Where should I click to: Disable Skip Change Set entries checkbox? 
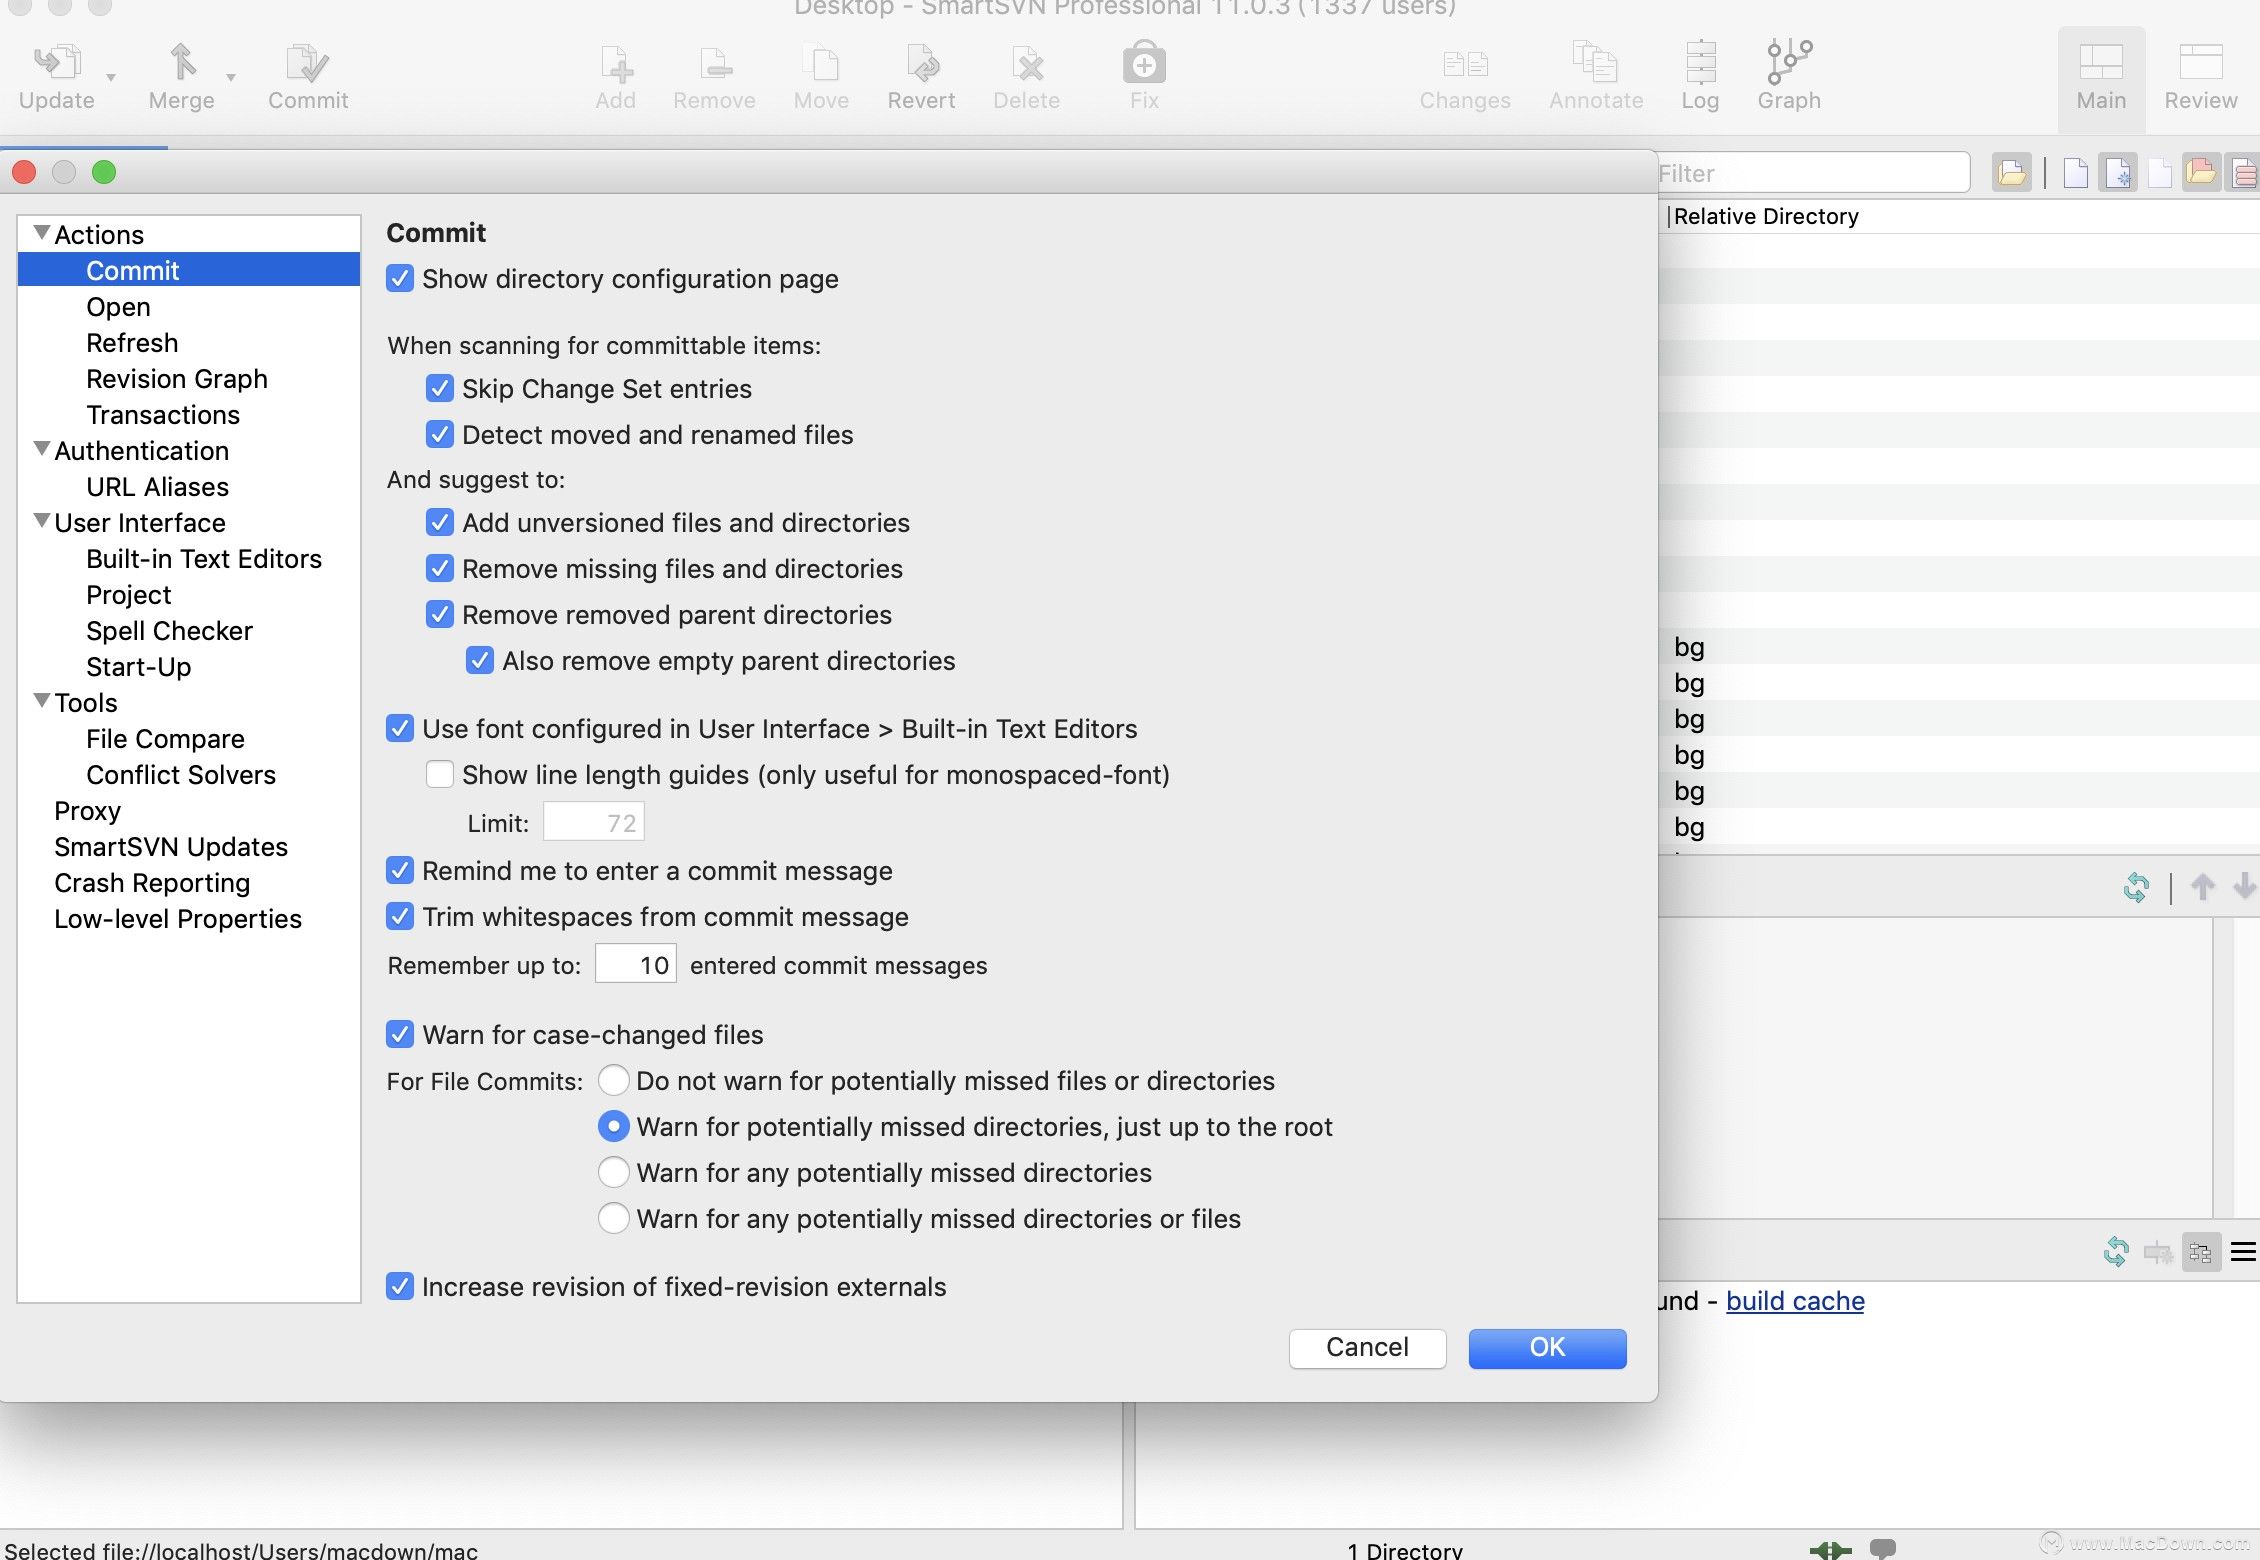pyautogui.click(x=440, y=389)
